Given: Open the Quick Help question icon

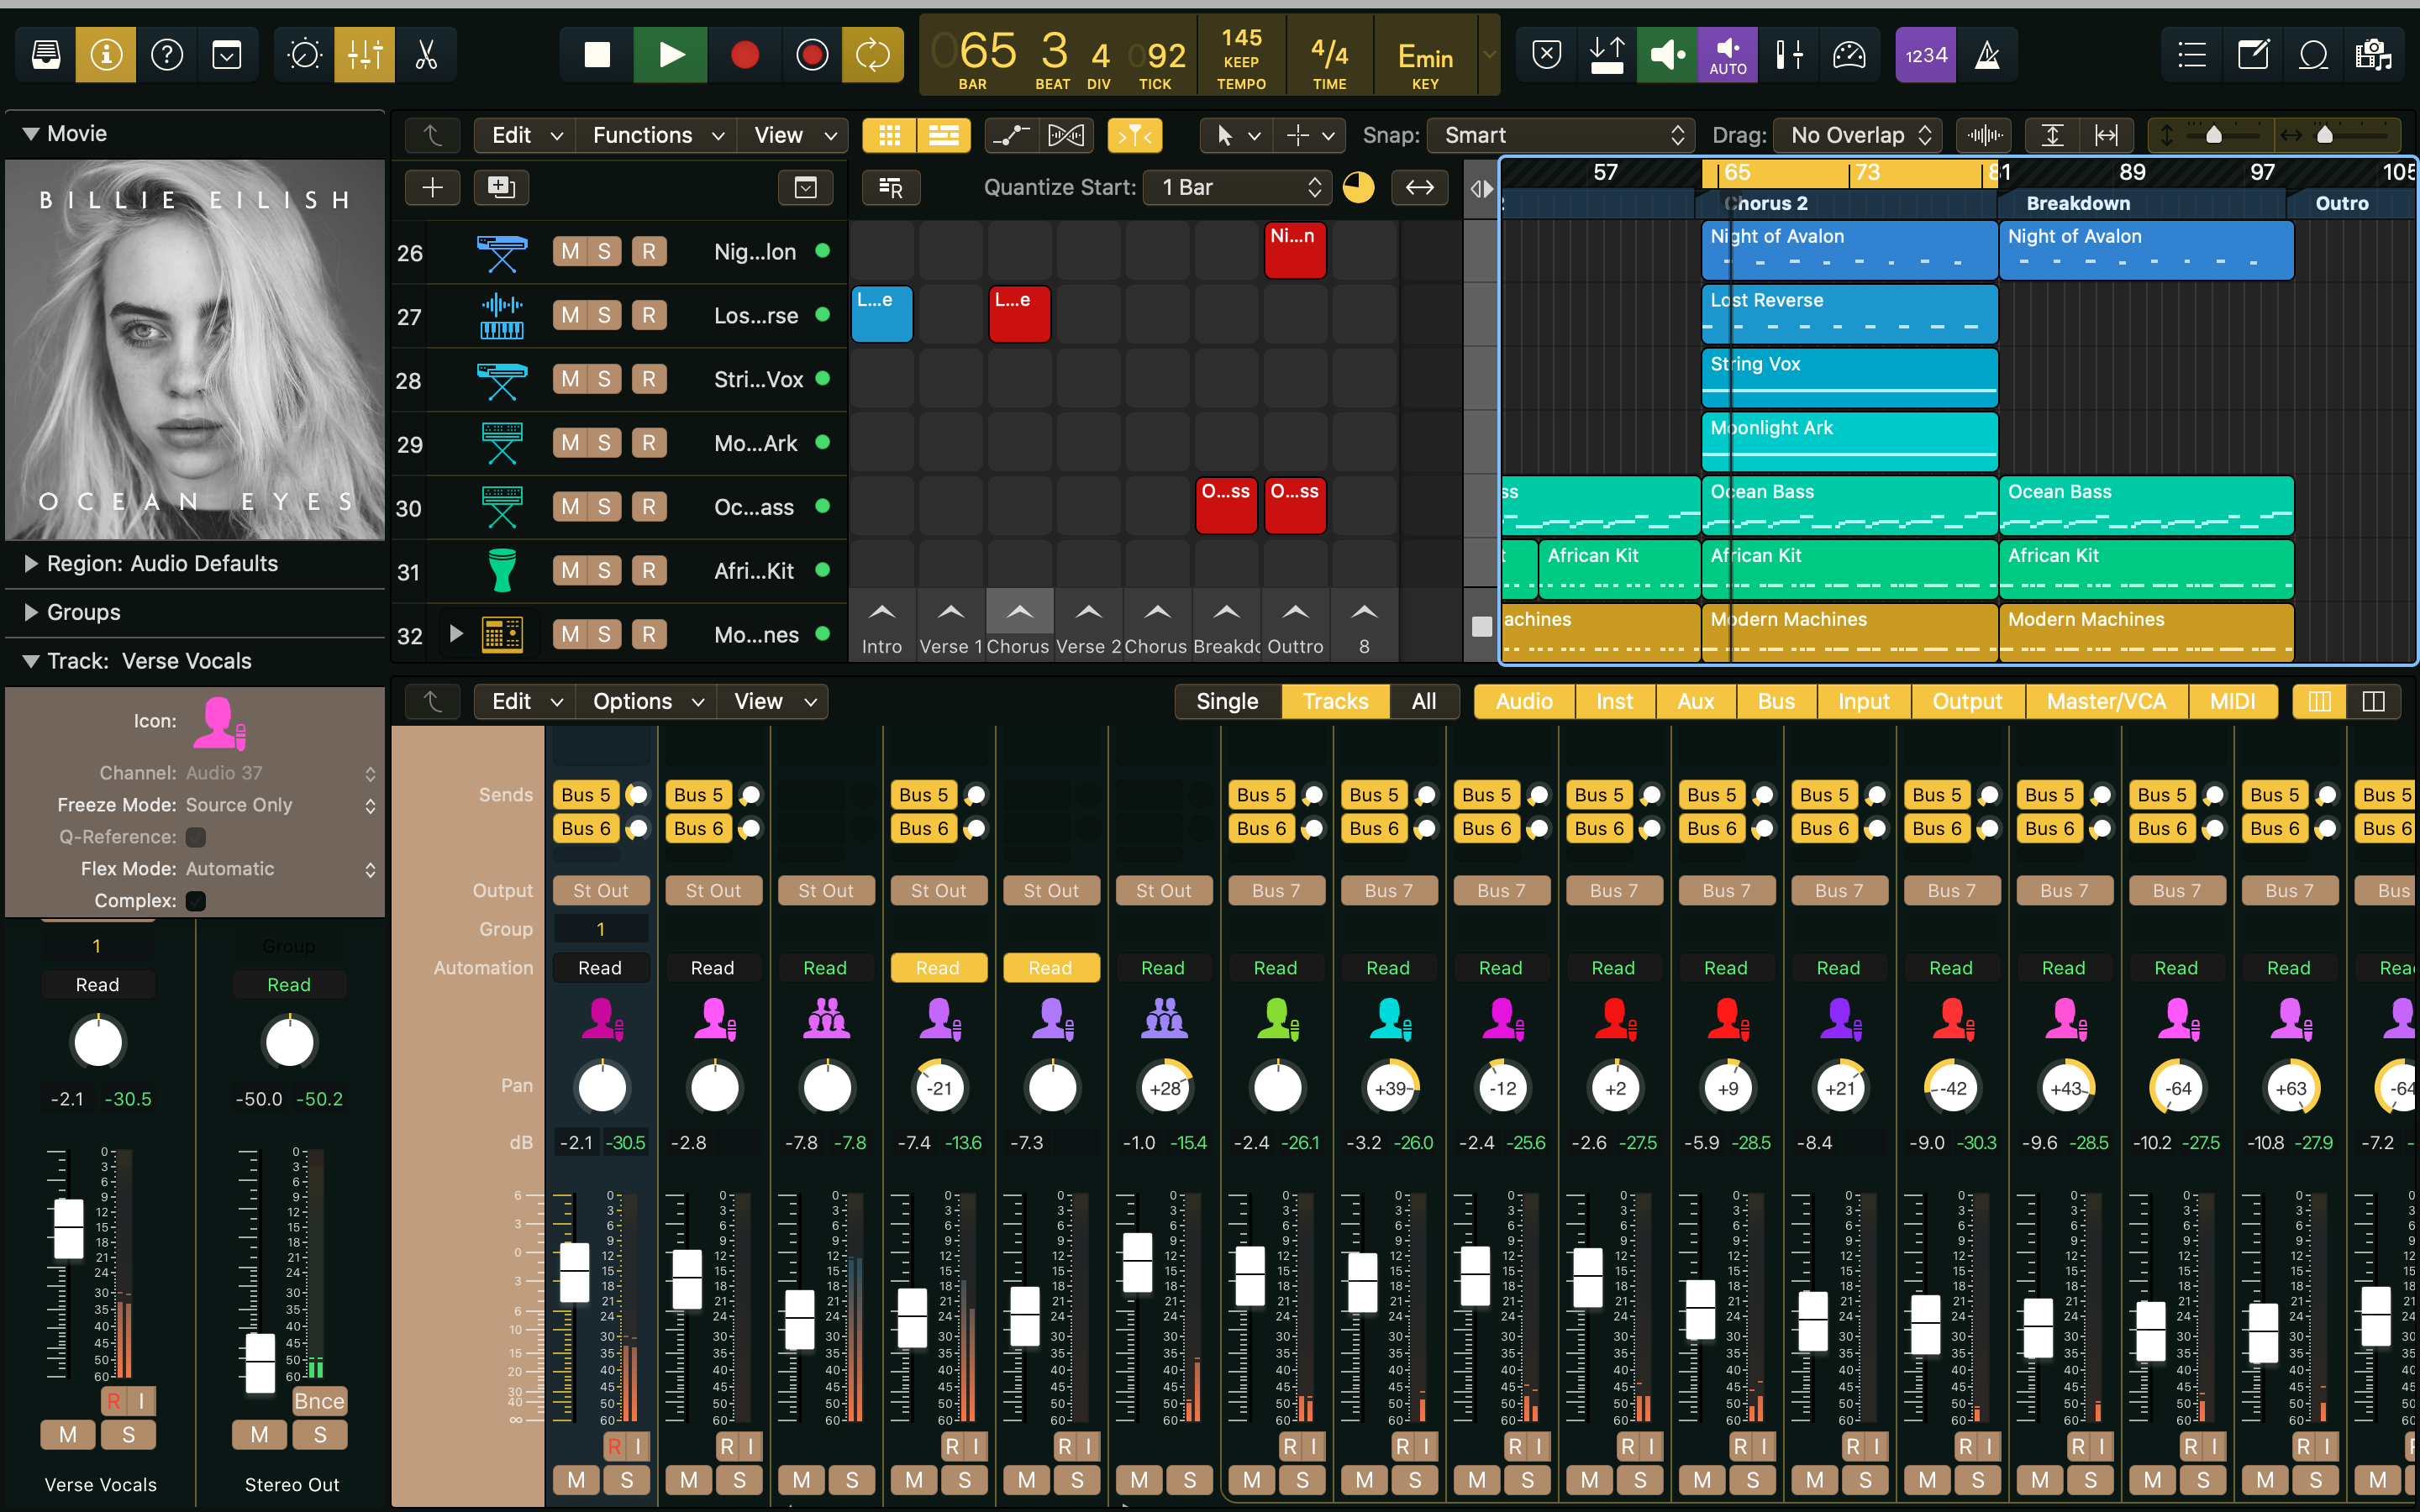Looking at the screenshot, I should tap(166, 55).
